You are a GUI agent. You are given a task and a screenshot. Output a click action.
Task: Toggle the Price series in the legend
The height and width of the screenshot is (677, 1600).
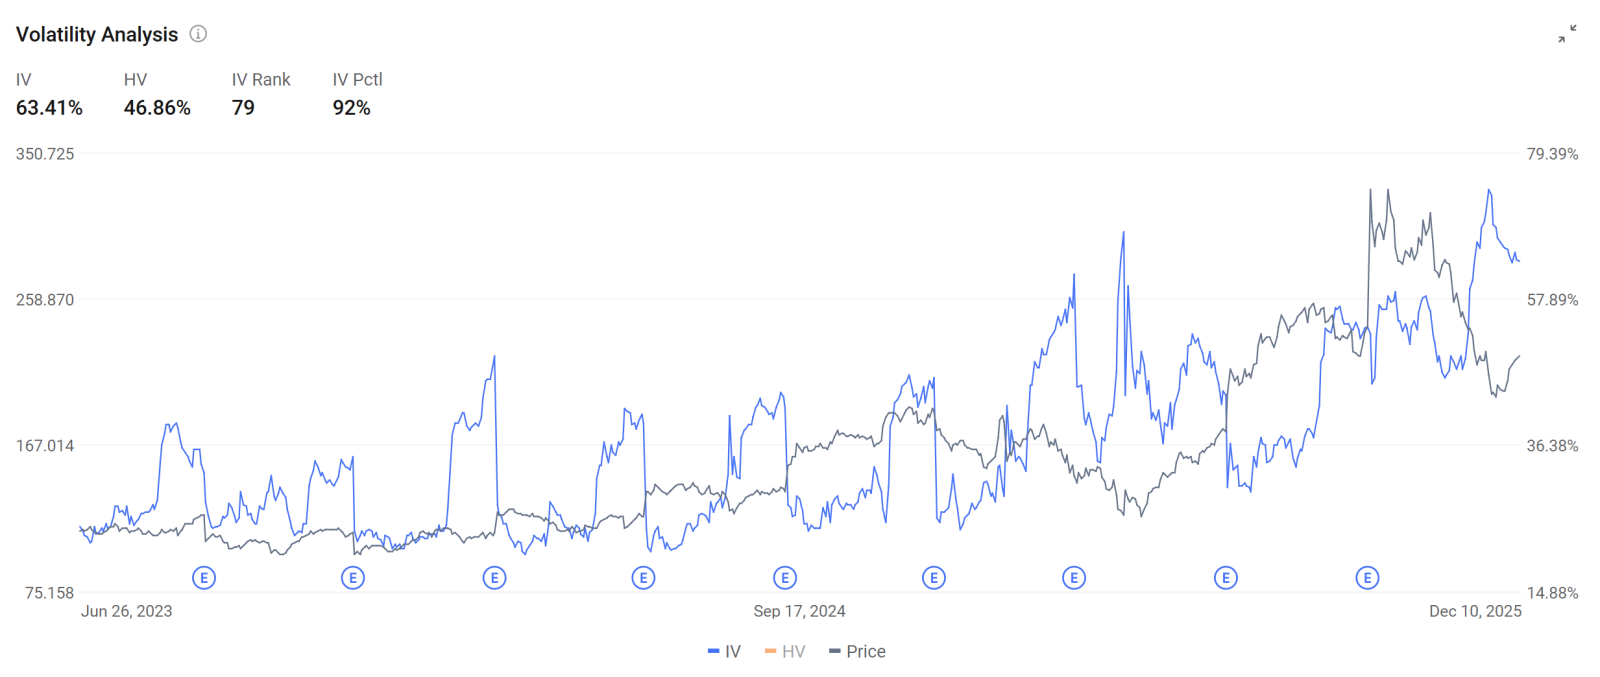pyautogui.click(x=858, y=652)
